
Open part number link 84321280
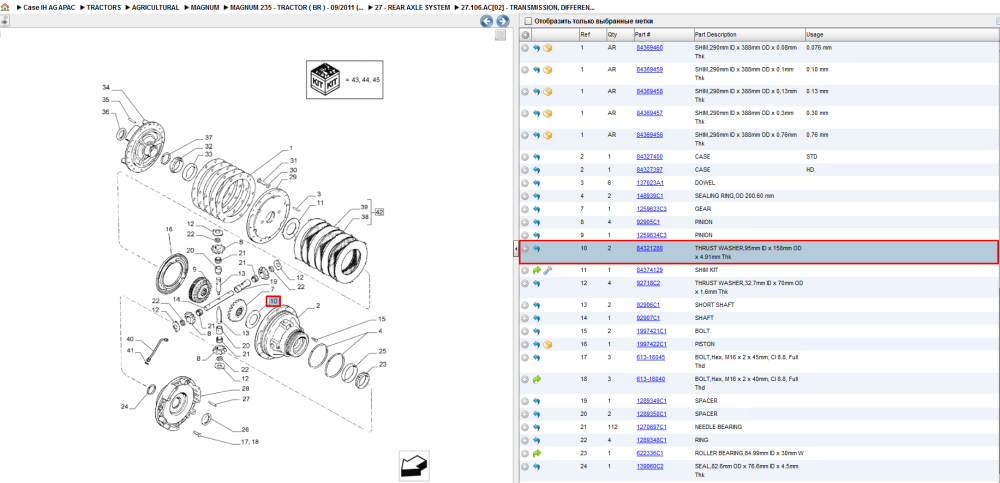point(649,249)
